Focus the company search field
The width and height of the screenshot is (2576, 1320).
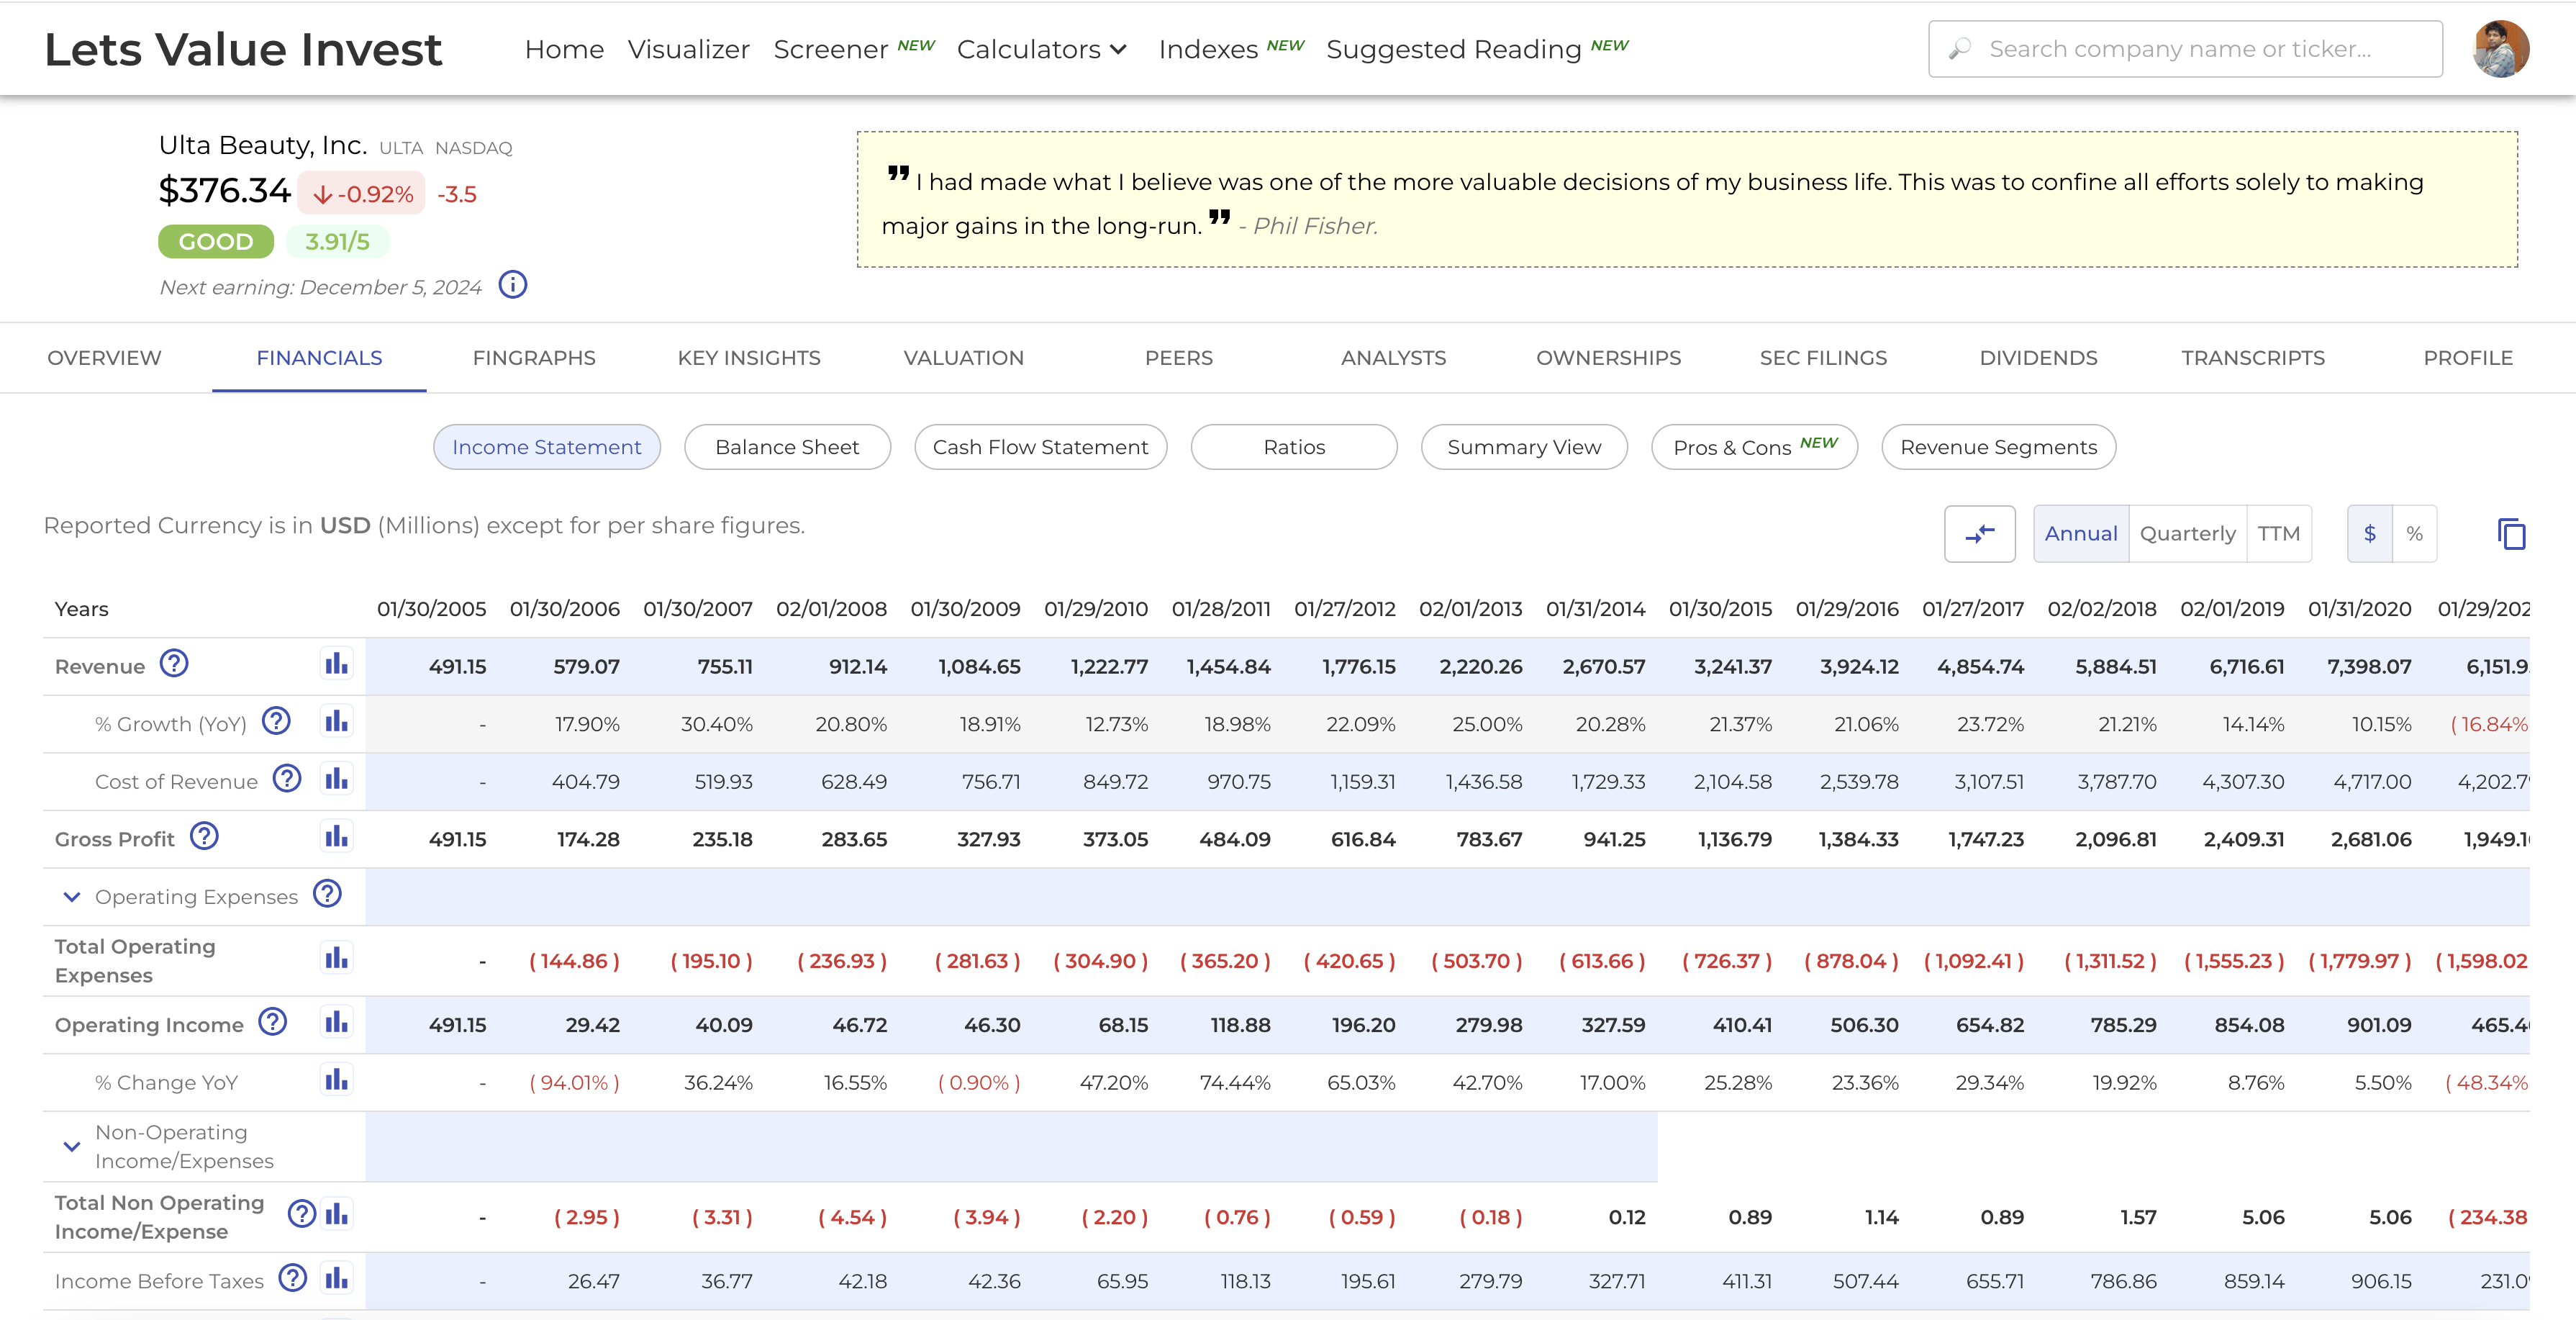(x=2185, y=49)
